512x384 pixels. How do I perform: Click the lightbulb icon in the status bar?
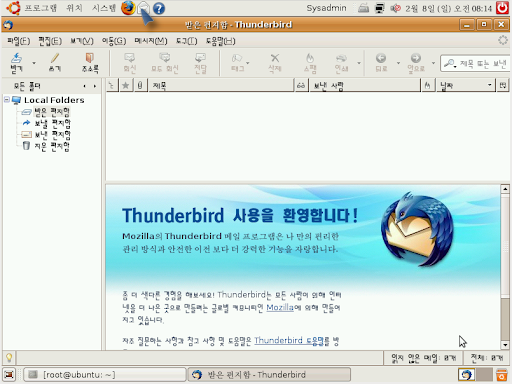pos(9,358)
